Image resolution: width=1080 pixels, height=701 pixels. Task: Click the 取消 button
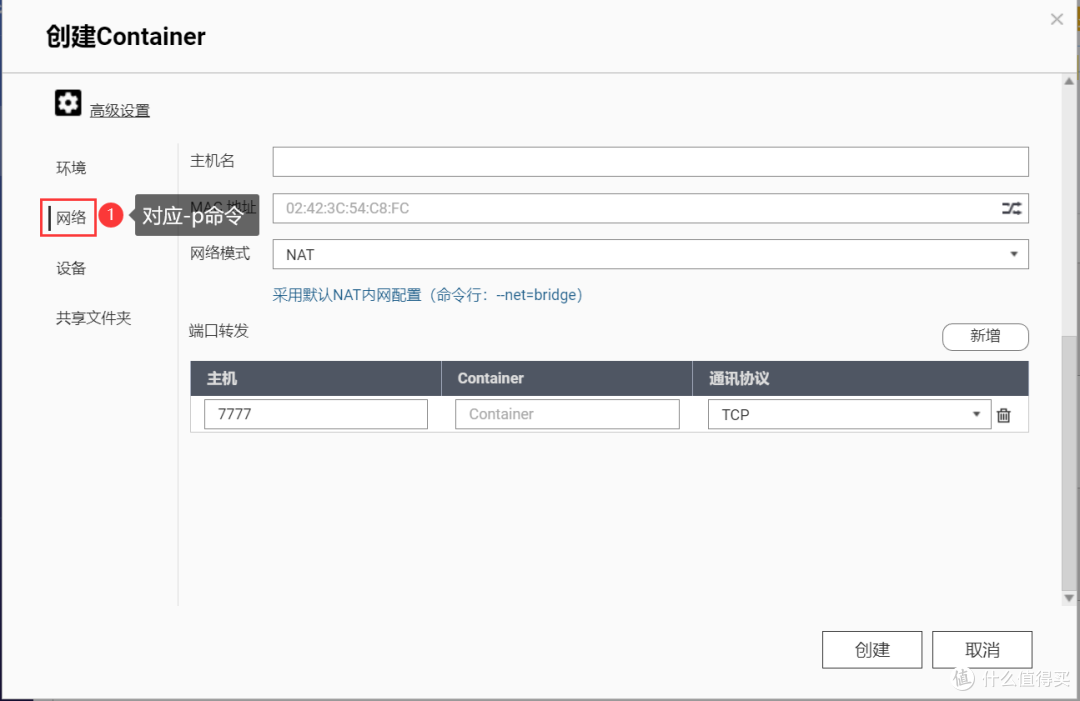[x=982, y=649]
